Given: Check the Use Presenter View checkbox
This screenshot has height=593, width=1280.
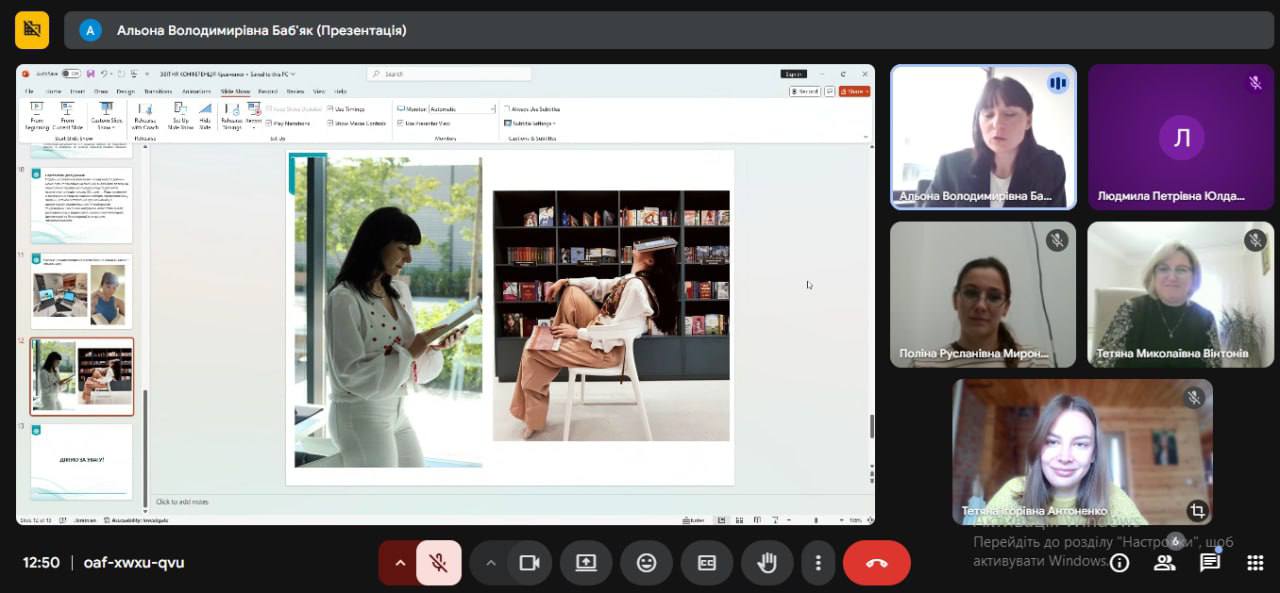Looking at the screenshot, I should [400, 123].
